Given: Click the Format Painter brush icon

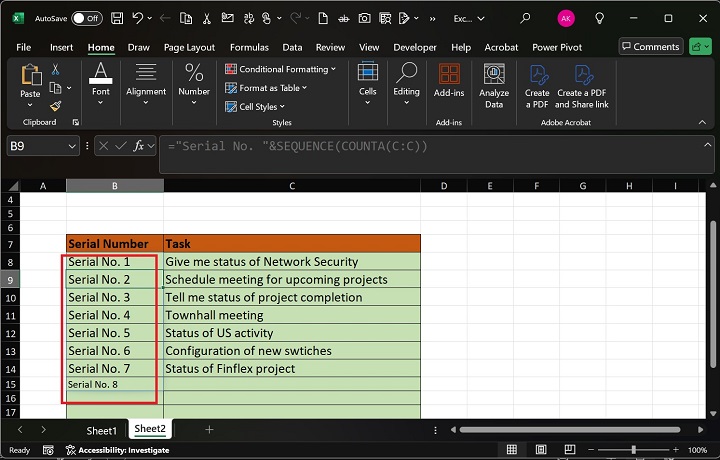Looking at the screenshot, I should click(x=56, y=106).
